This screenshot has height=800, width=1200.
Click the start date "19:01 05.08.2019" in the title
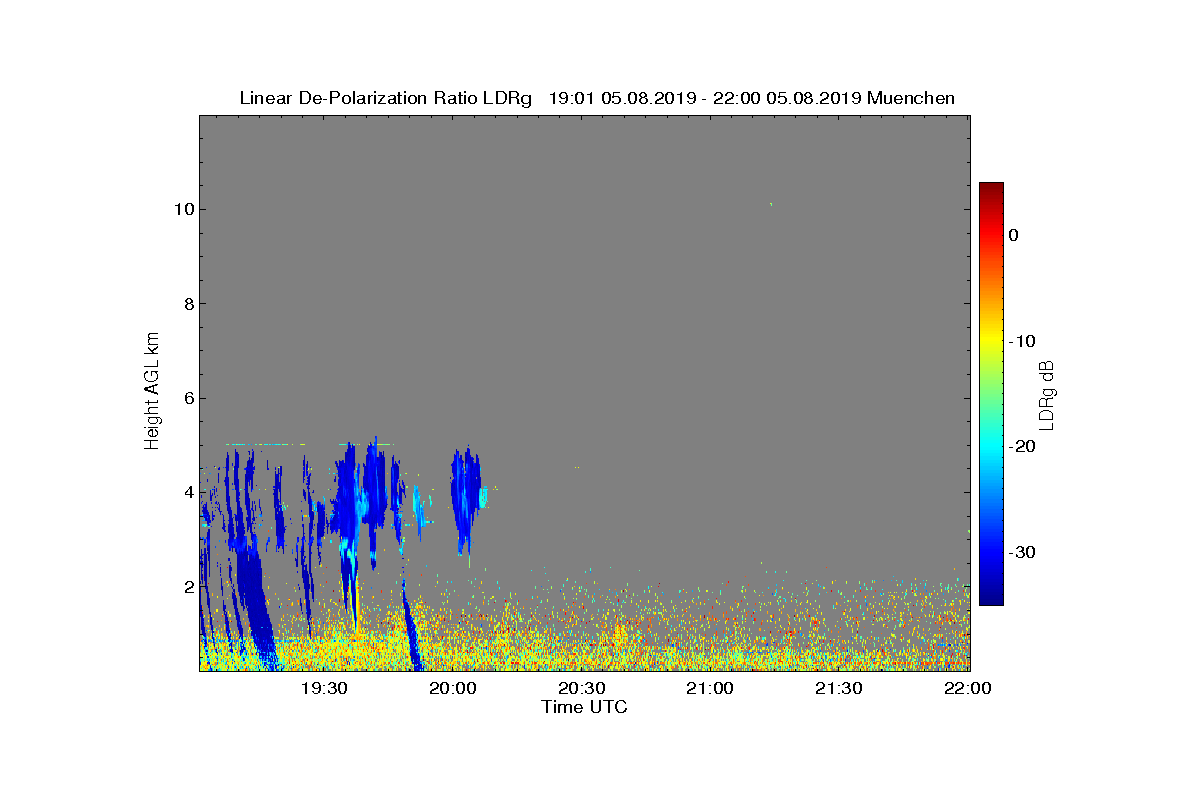click(622, 98)
